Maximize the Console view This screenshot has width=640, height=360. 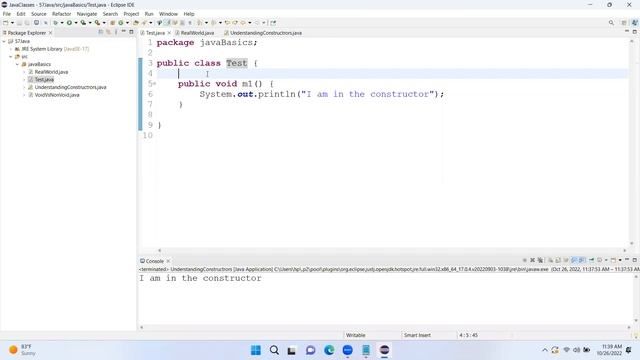(x=635, y=260)
